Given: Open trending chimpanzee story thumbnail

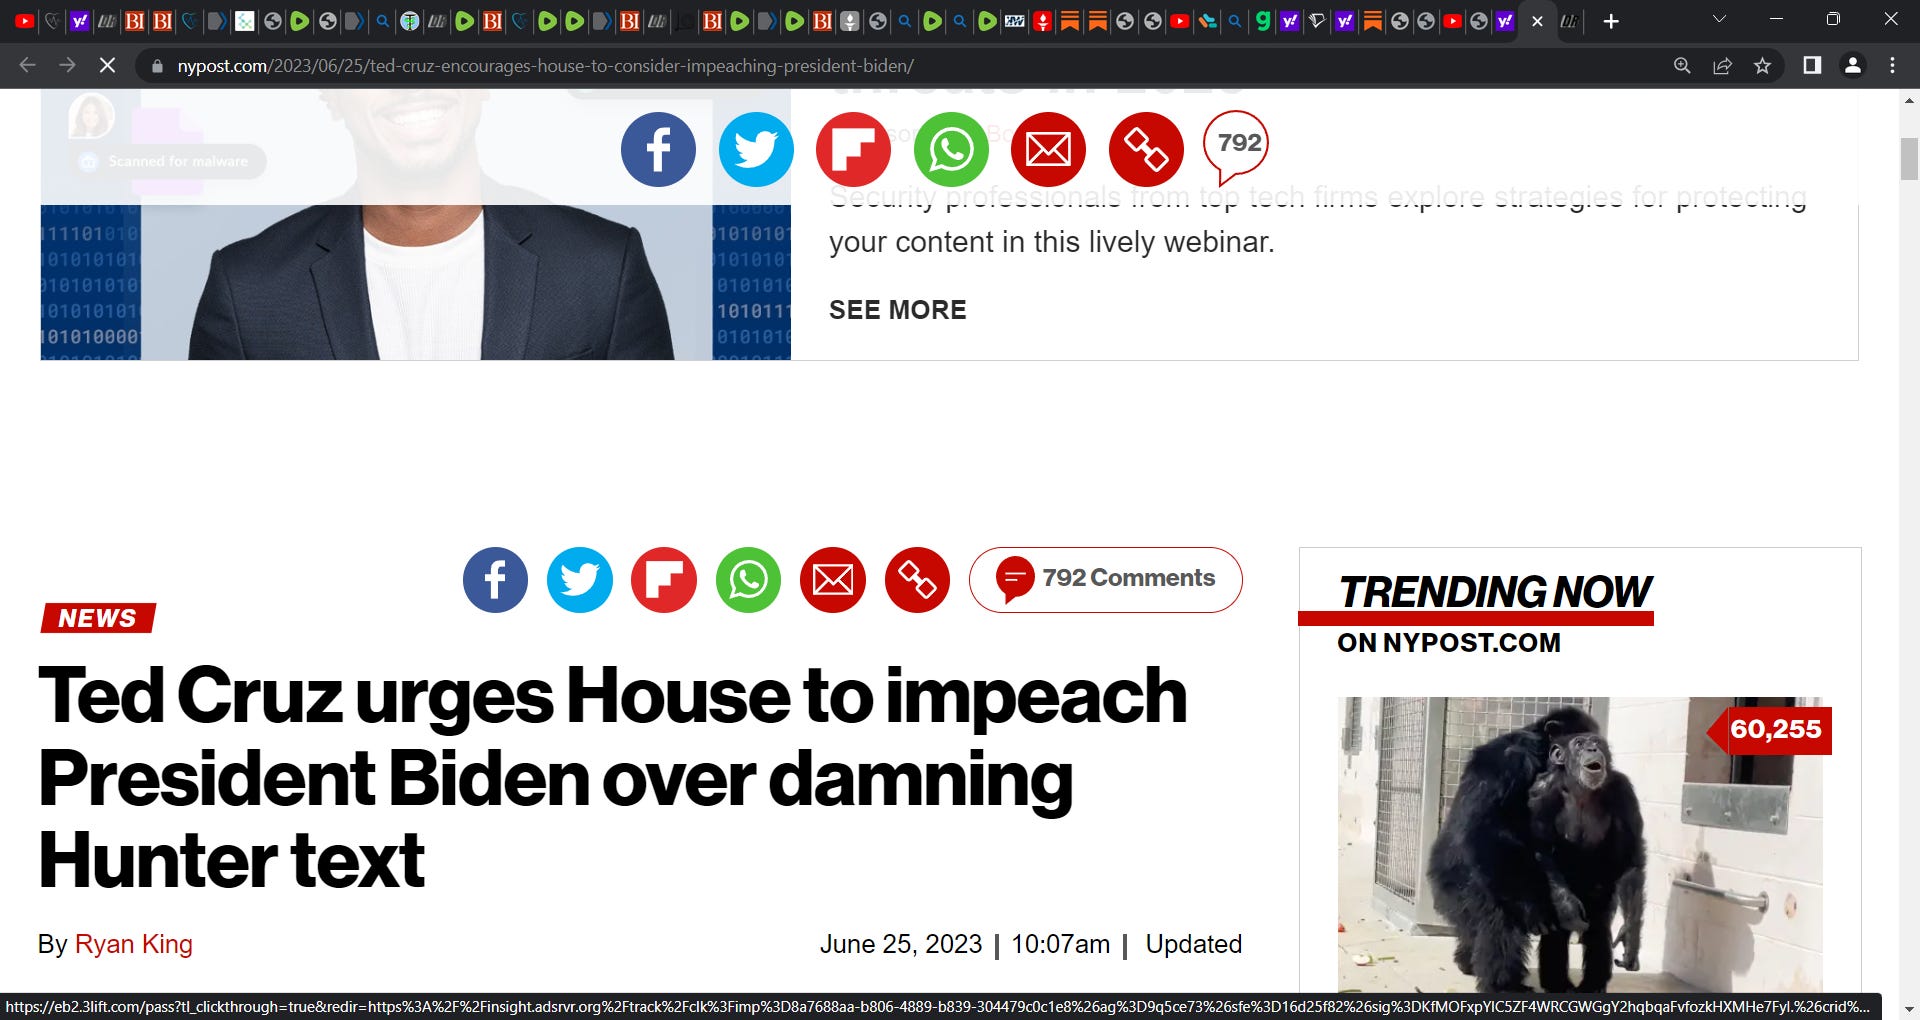Looking at the screenshot, I should pos(1580,845).
